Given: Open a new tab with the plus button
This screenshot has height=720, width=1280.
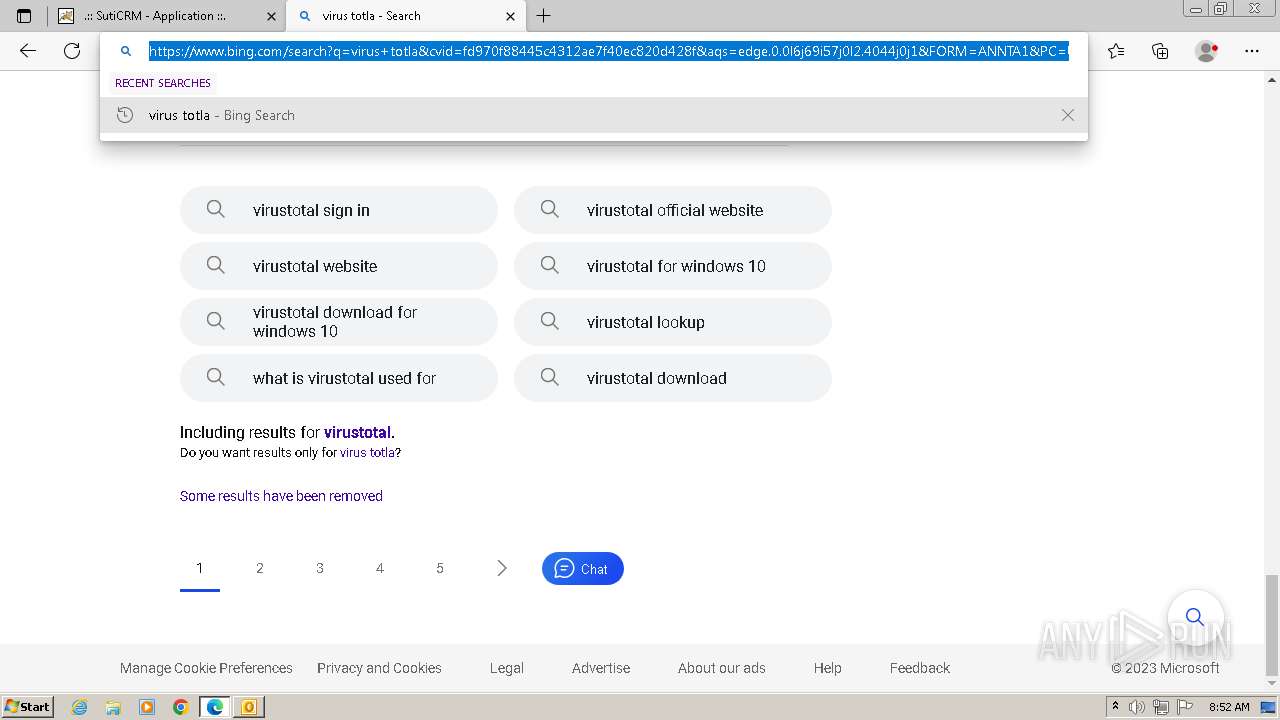Looking at the screenshot, I should point(544,16).
